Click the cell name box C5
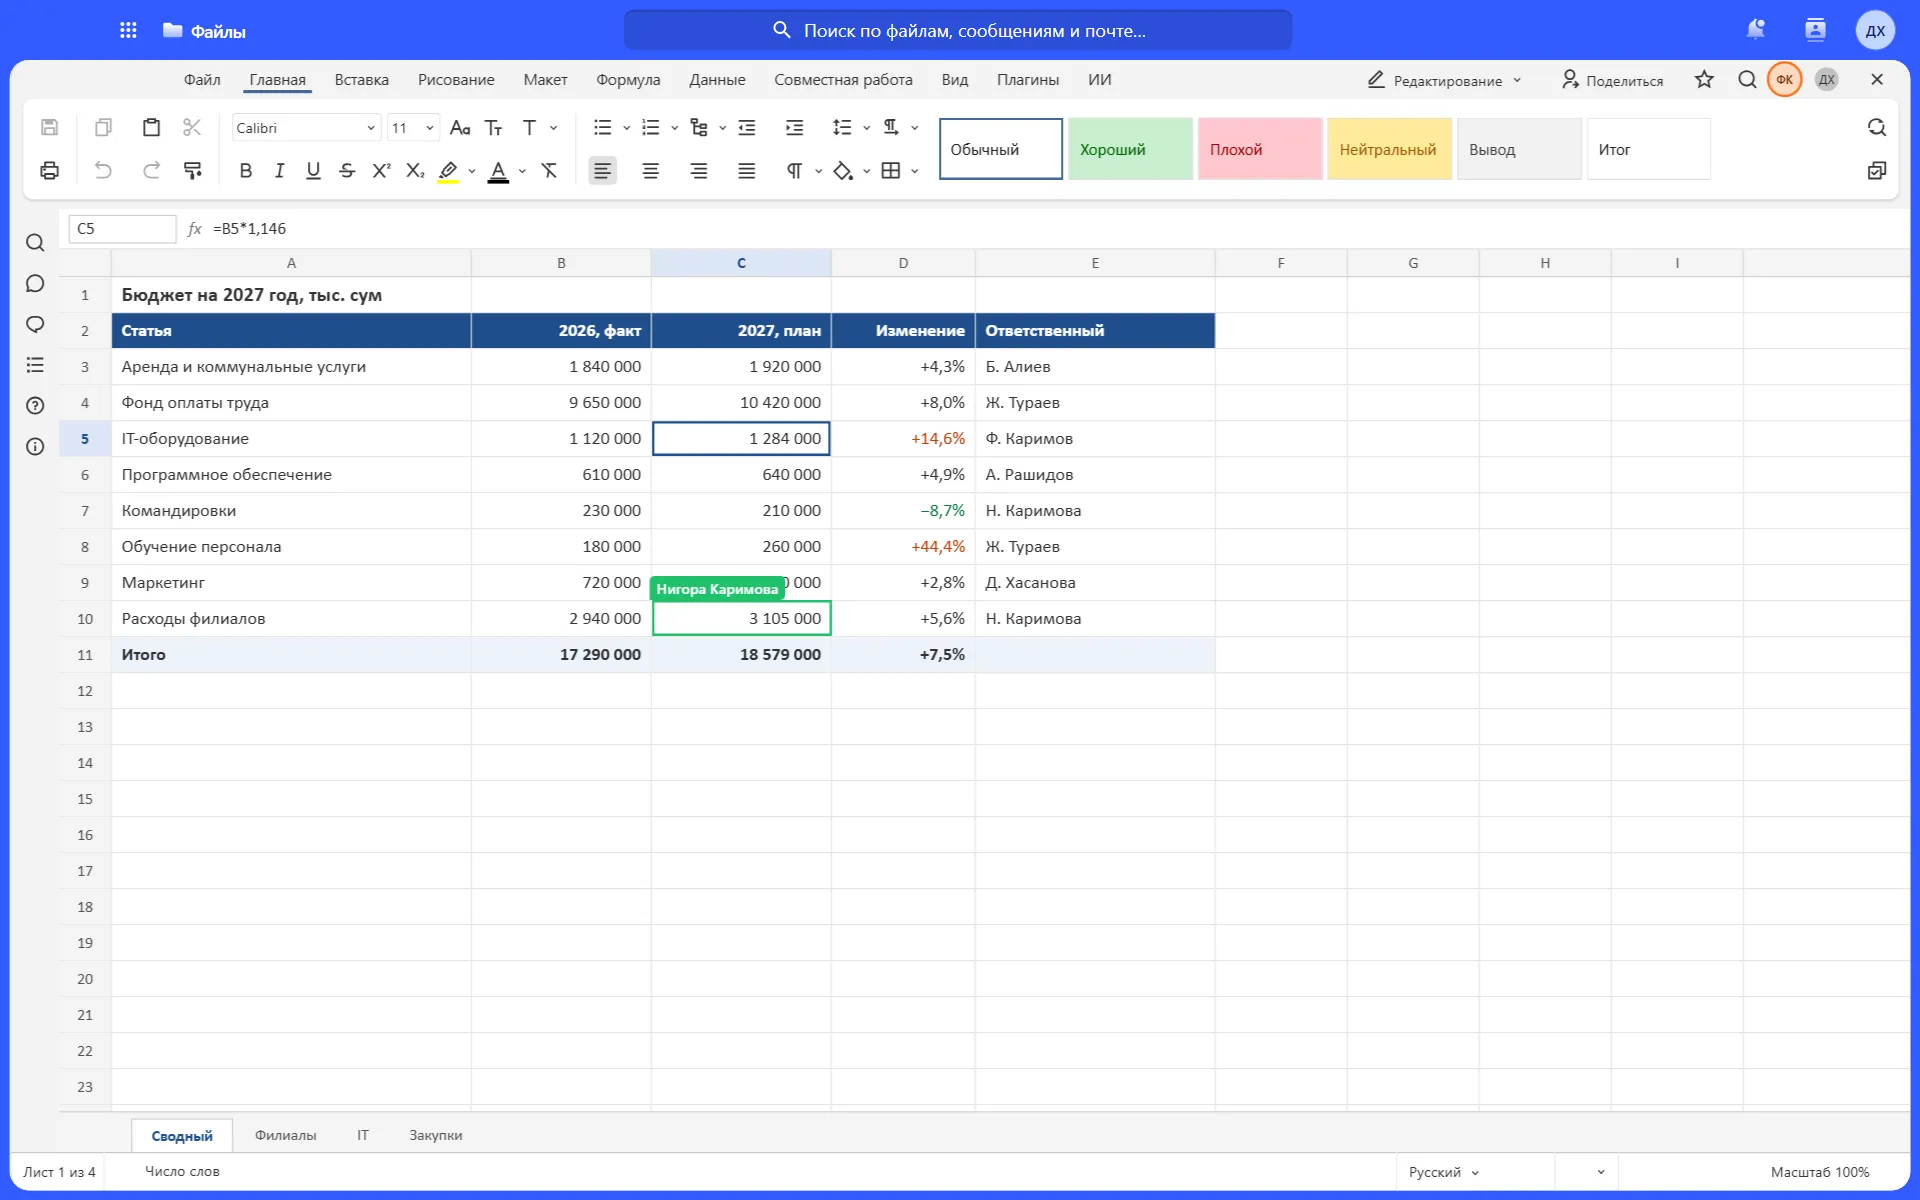The height and width of the screenshot is (1200, 1920). click(122, 229)
